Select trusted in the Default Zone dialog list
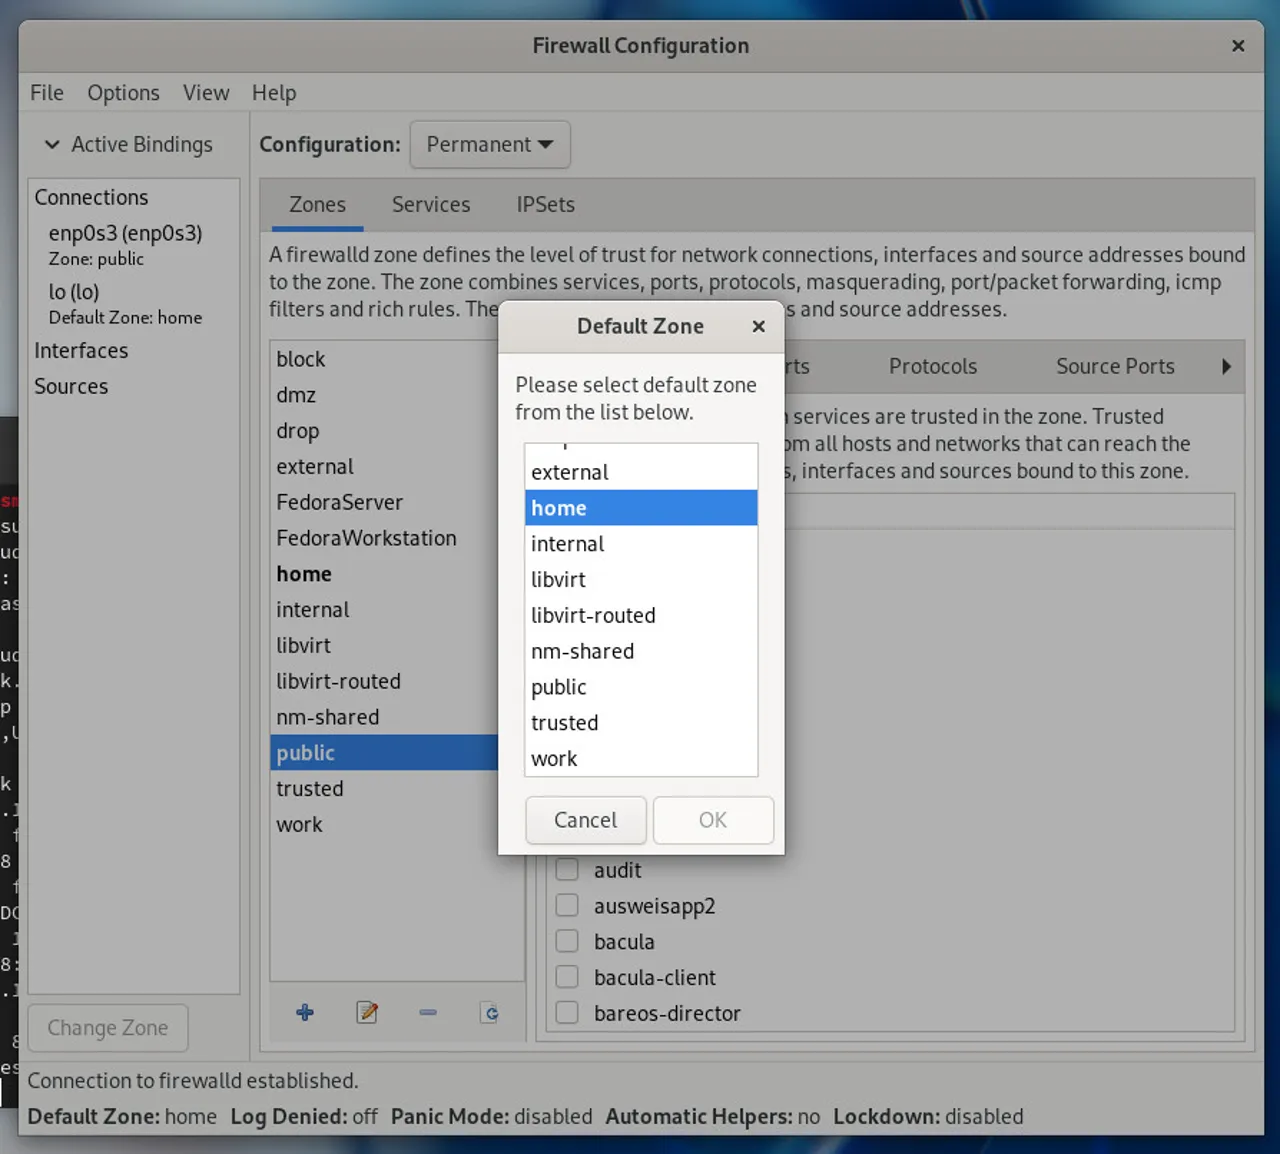 click(641, 723)
